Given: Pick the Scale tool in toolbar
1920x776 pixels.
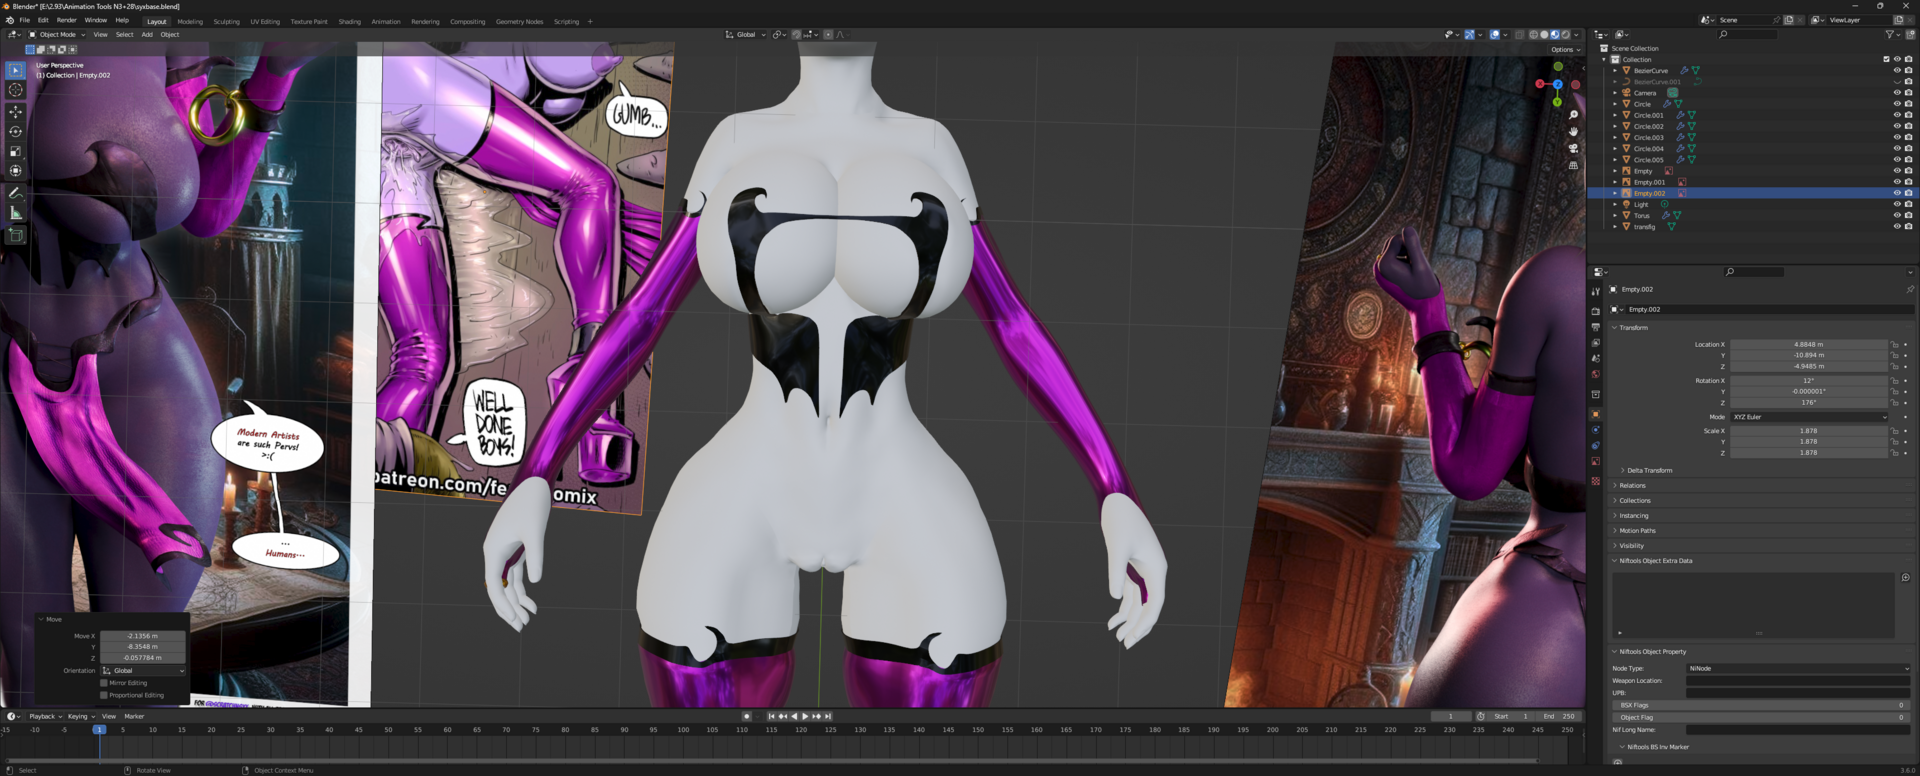Looking at the screenshot, I should pyautogui.click(x=16, y=151).
